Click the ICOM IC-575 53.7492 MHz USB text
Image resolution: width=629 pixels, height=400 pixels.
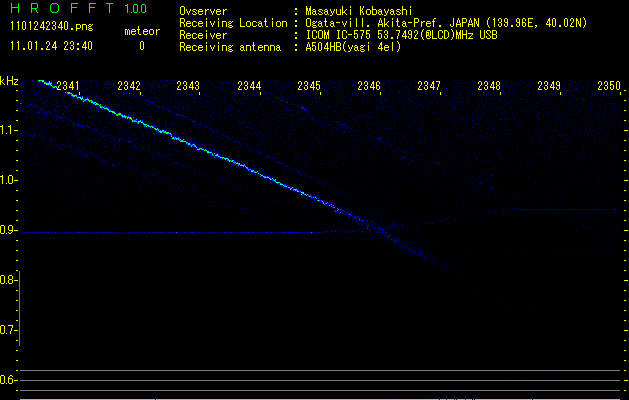pyautogui.click(x=401, y=35)
